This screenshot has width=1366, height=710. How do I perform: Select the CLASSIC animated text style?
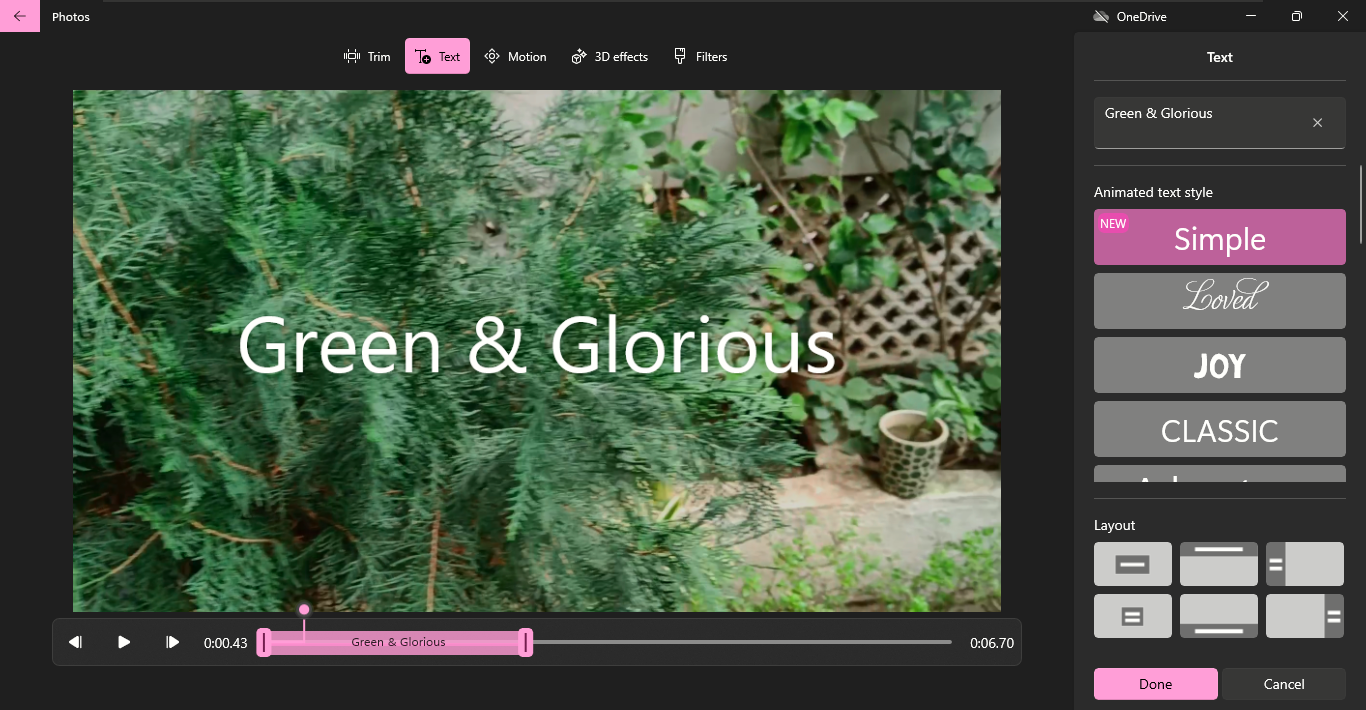click(x=1219, y=429)
